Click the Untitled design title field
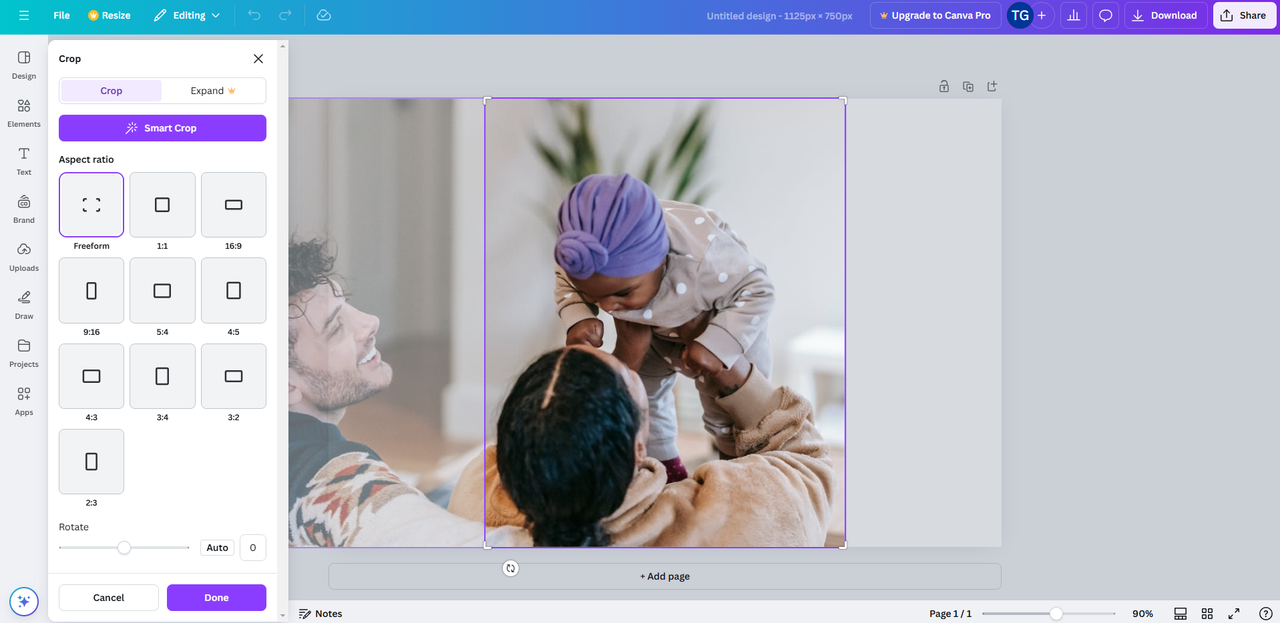1280x623 pixels. 779,15
